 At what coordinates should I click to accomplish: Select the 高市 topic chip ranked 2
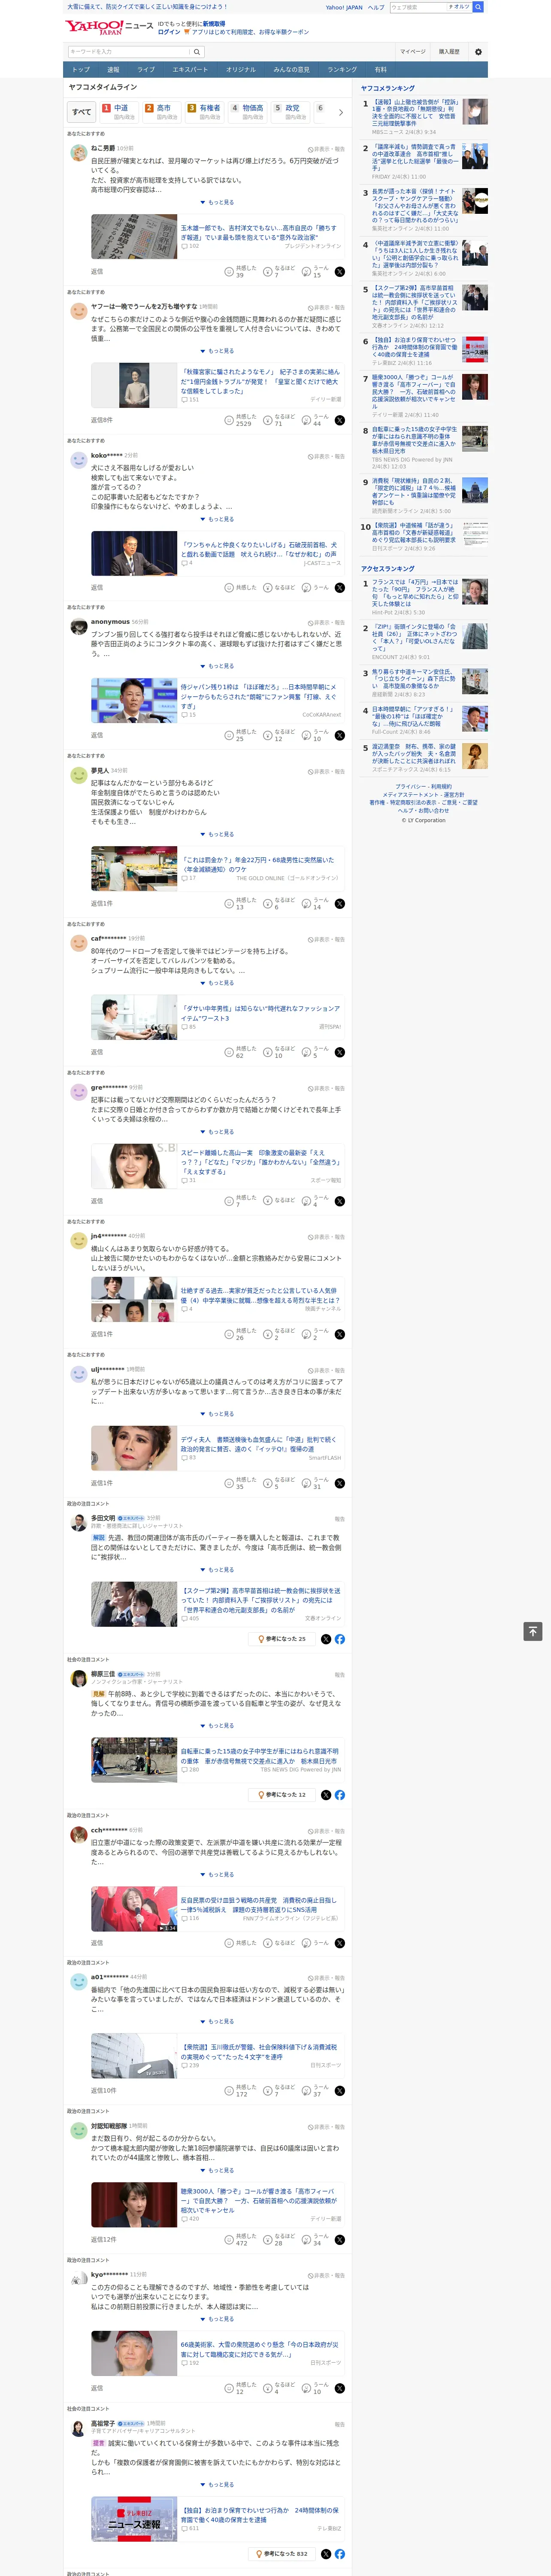(163, 112)
